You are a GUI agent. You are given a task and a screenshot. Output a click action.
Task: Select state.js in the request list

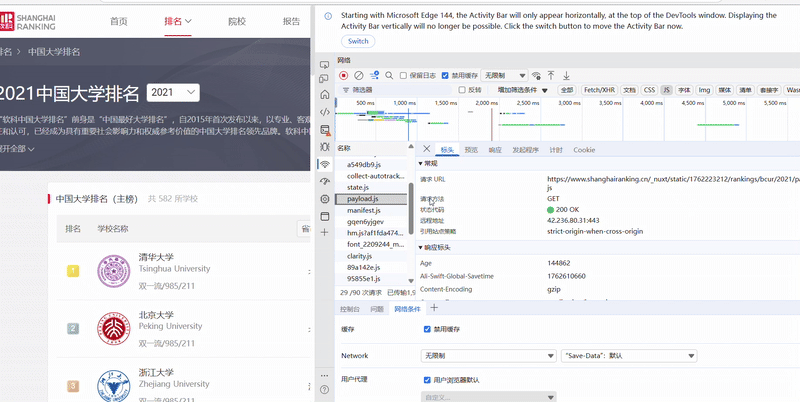[x=371, y=188]
